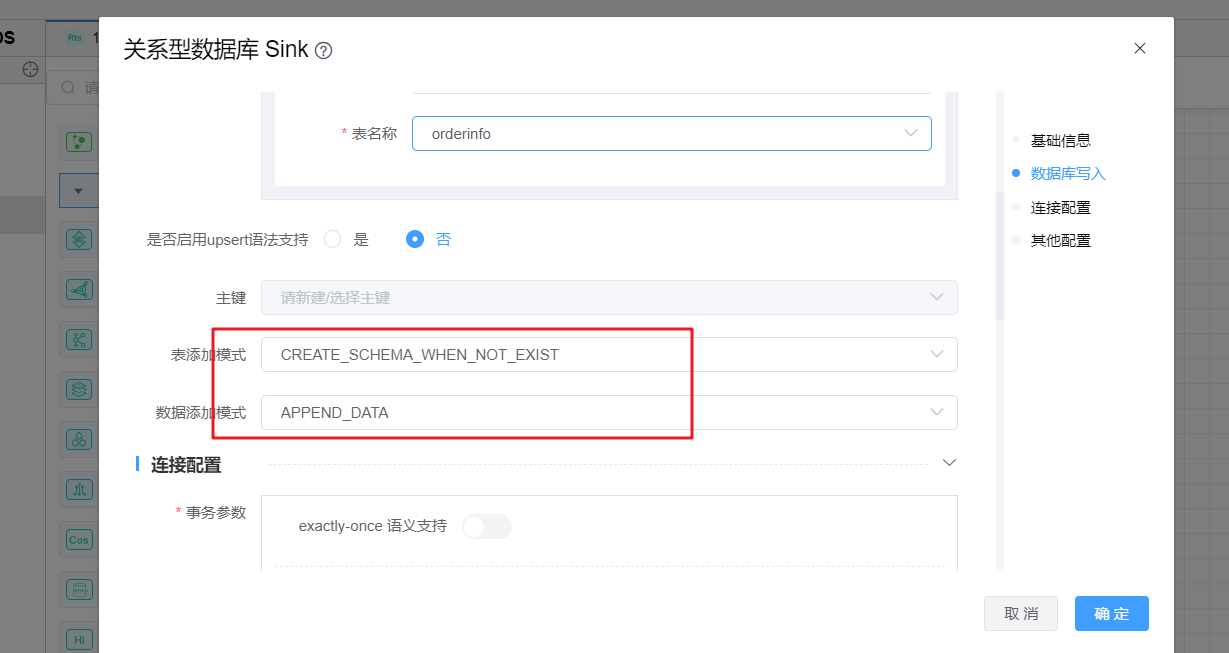The width and height of the screenshot is (1229, 653).
Task: Select 否 for upsert syntax support
Action: pyautogui.click(x=415, y=239)
